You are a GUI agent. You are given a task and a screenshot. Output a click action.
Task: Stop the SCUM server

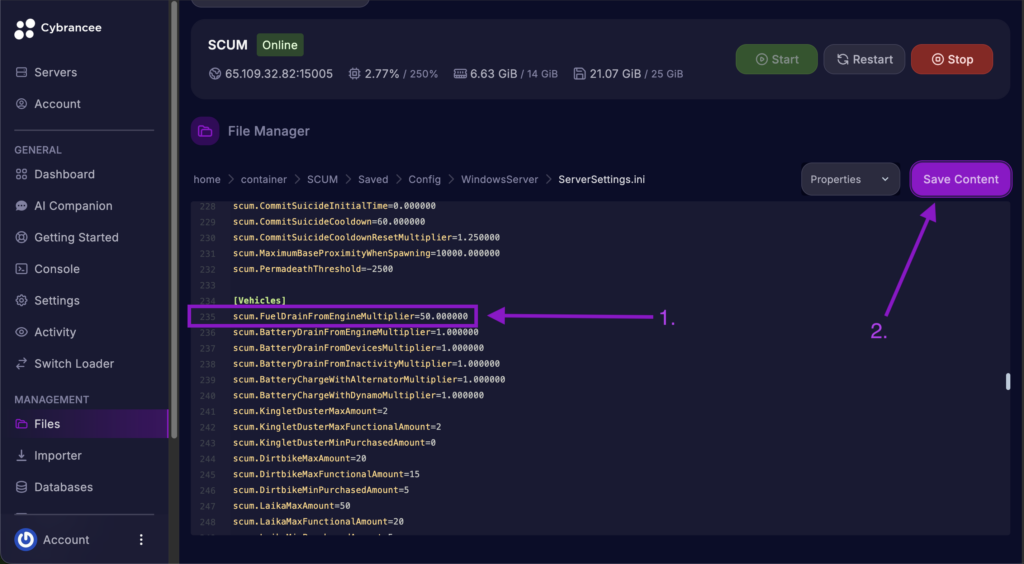[x=952, y=59]
